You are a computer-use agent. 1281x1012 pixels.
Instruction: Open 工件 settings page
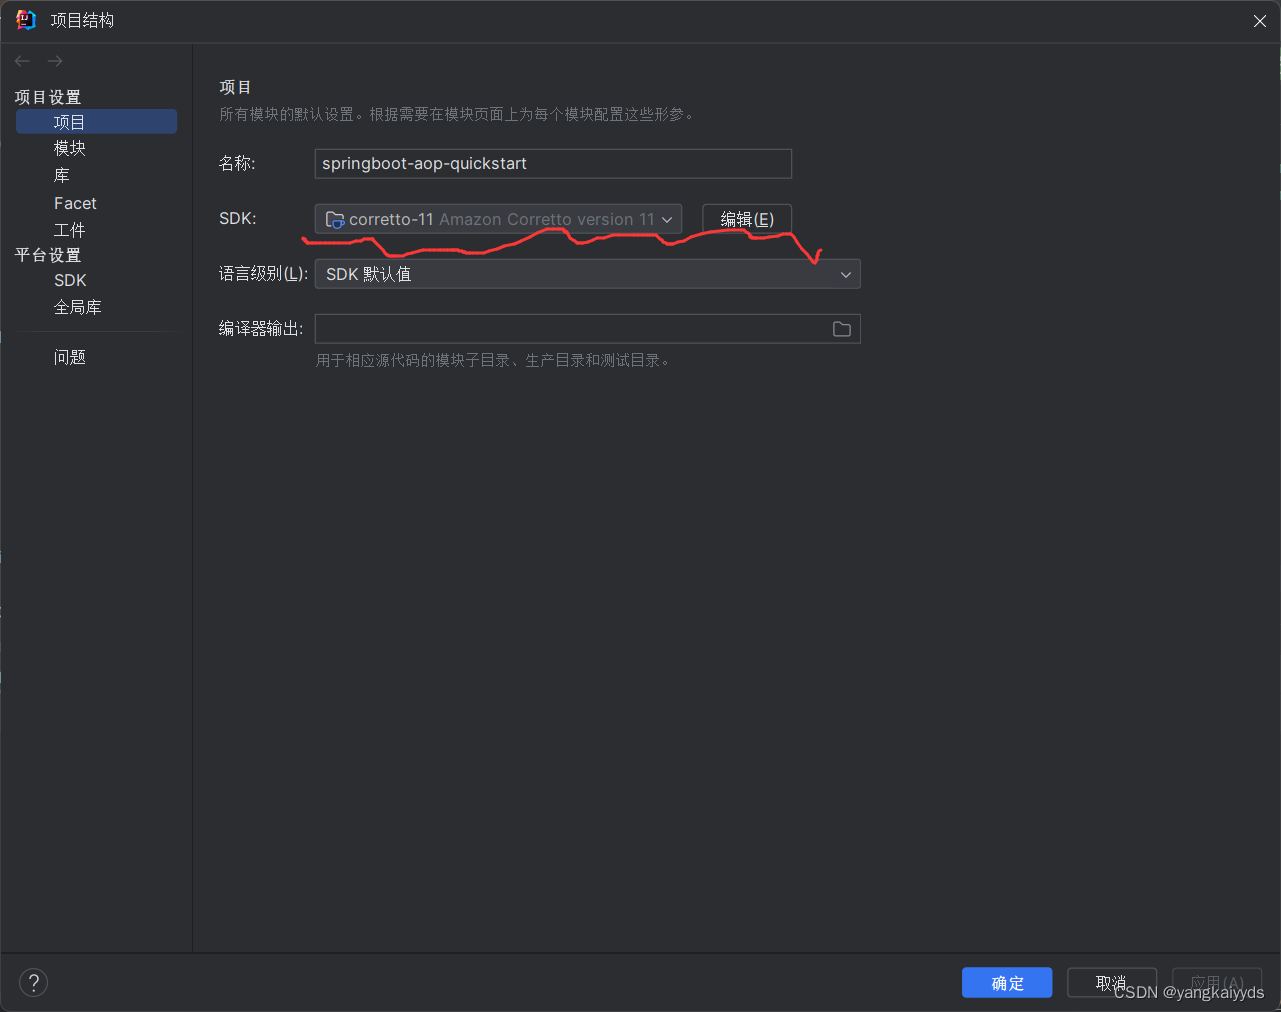click(x=70, y=230)
